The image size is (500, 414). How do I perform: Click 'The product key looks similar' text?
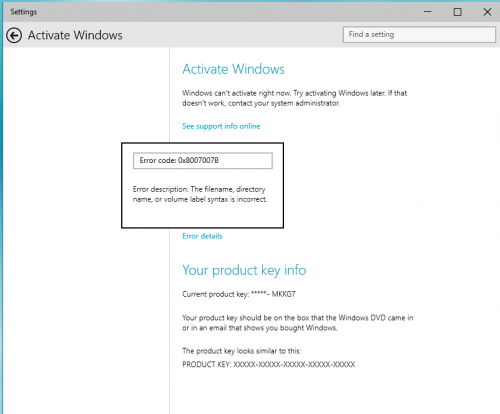pyautogui.click(x=241, y=351)
